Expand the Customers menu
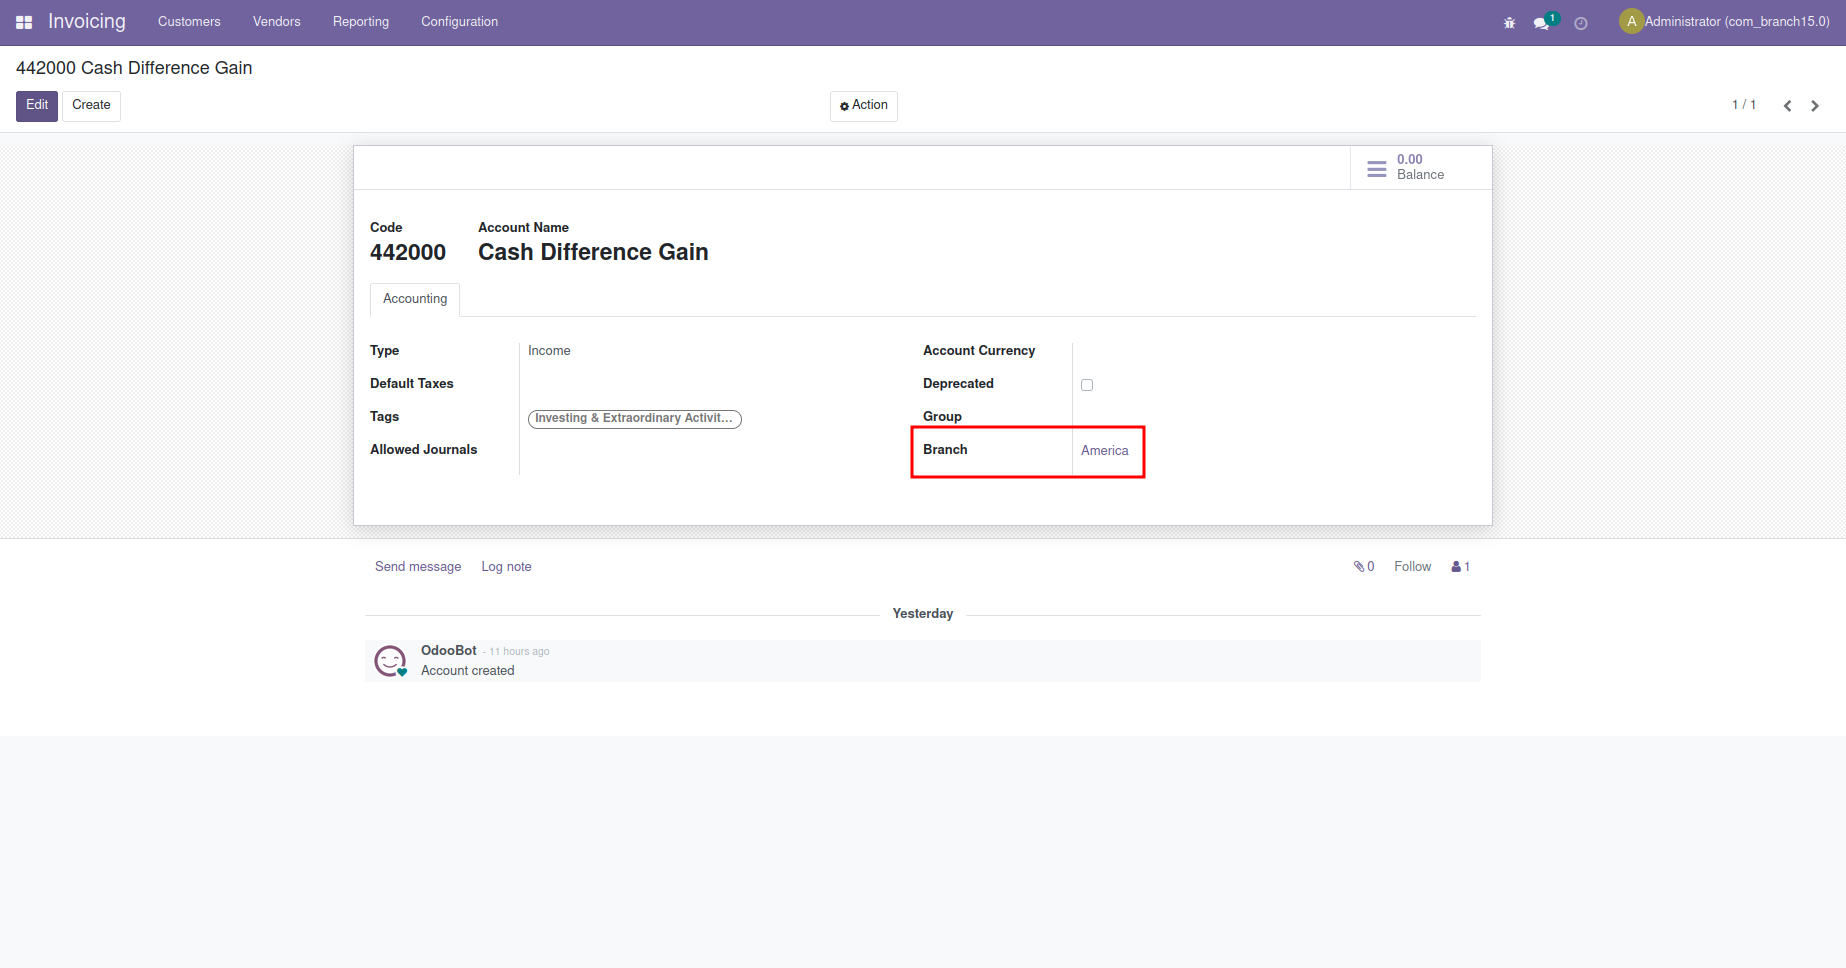Image resolution: width=1846 pixels, height=968 pixels. pos(189,22)
